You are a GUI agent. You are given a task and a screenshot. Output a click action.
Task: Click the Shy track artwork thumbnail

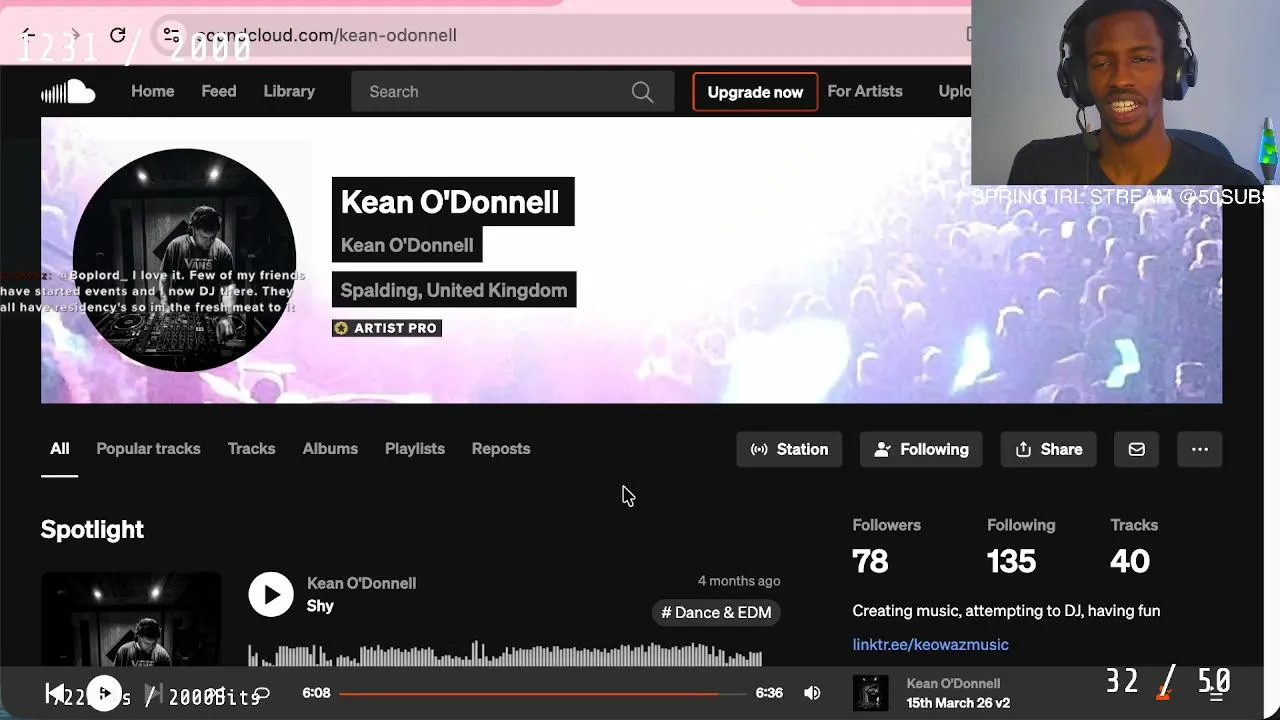click(x=131, y=620)
